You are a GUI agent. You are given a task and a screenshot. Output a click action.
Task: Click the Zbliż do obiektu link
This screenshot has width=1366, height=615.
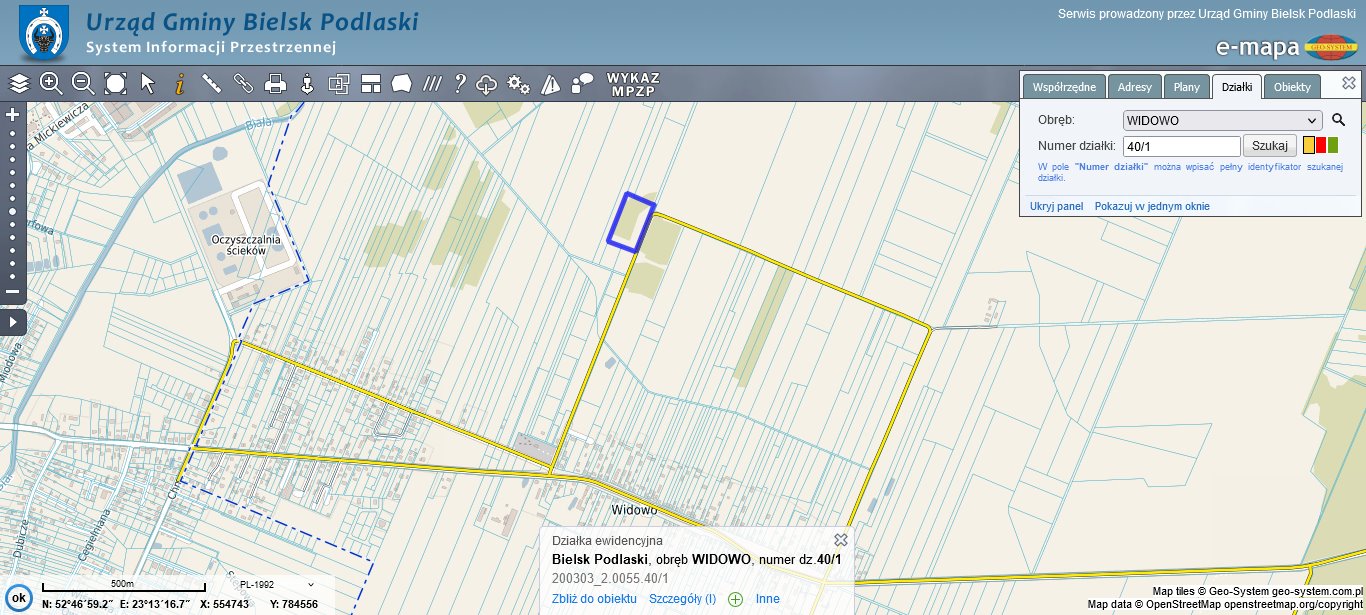point(594,599)
